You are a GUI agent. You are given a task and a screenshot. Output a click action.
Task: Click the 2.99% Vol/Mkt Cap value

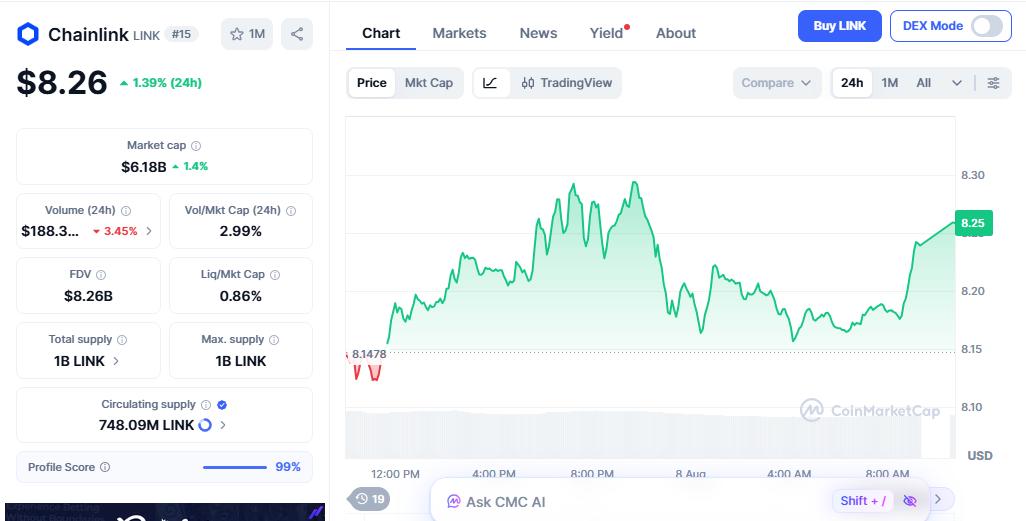coord(241,231)
